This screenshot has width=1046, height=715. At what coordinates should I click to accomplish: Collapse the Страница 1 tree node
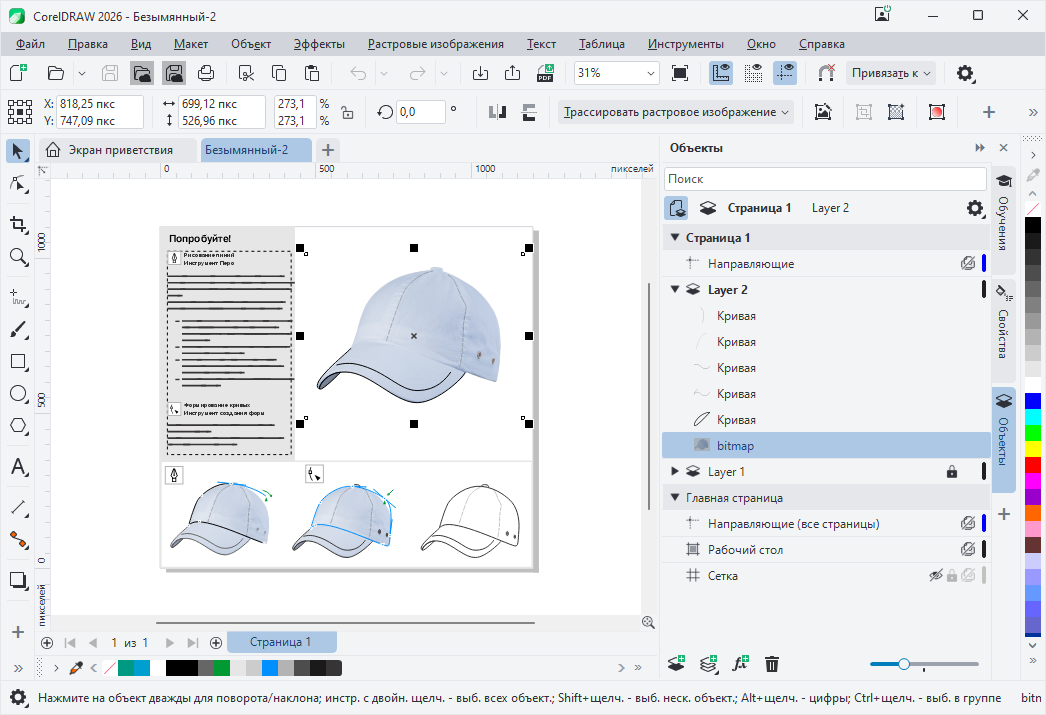675,237
